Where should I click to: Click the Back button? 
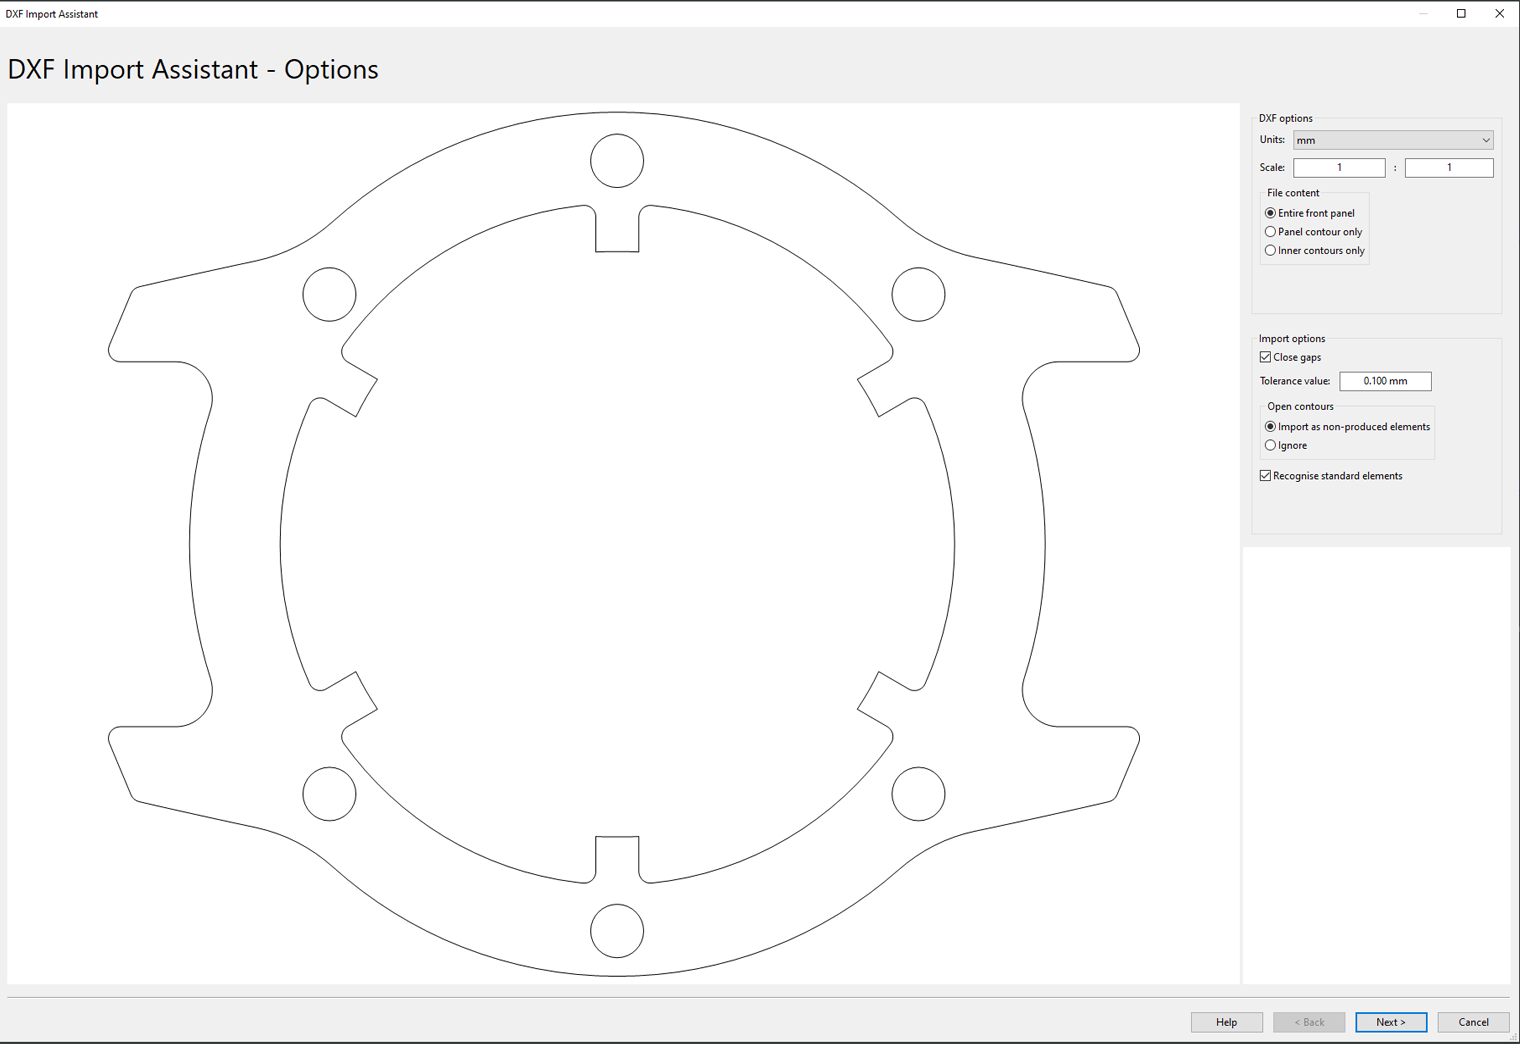1308,1022
